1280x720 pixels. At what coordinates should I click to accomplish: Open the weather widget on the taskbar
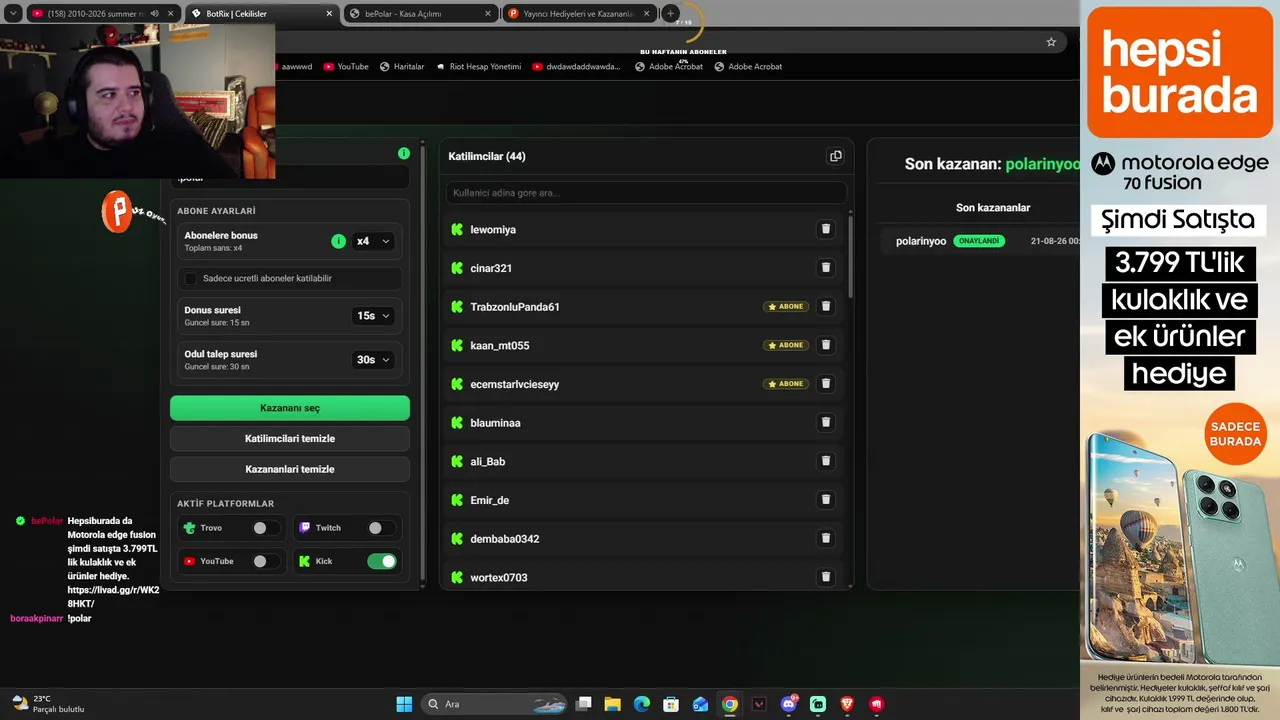click(x=47, y=704)
